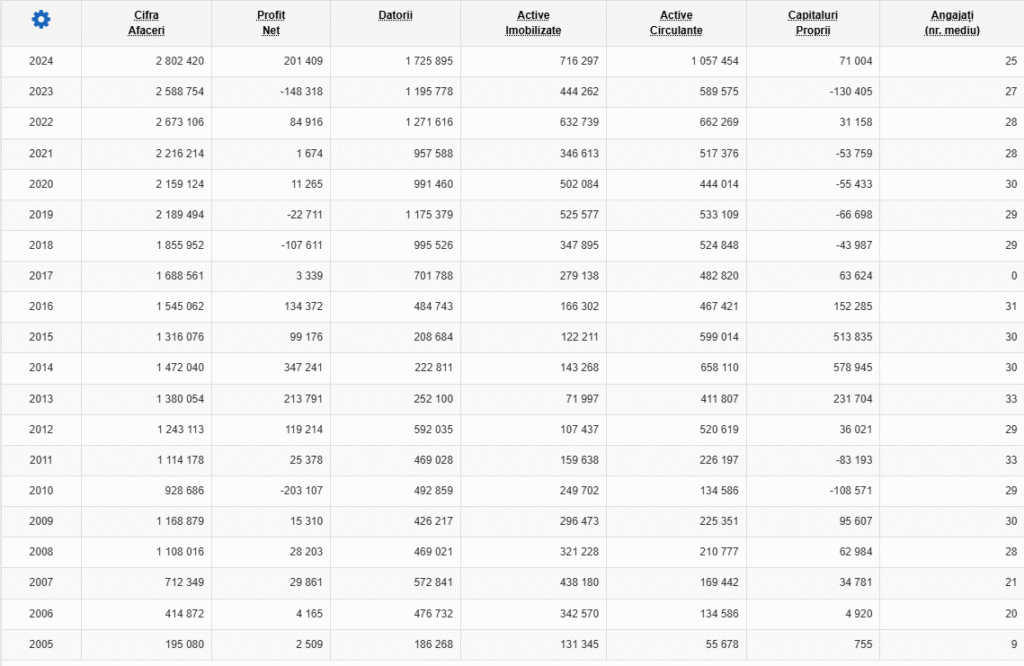Click the Active Circulante column header
The image size is (1024, 666).
pos(676,23)
